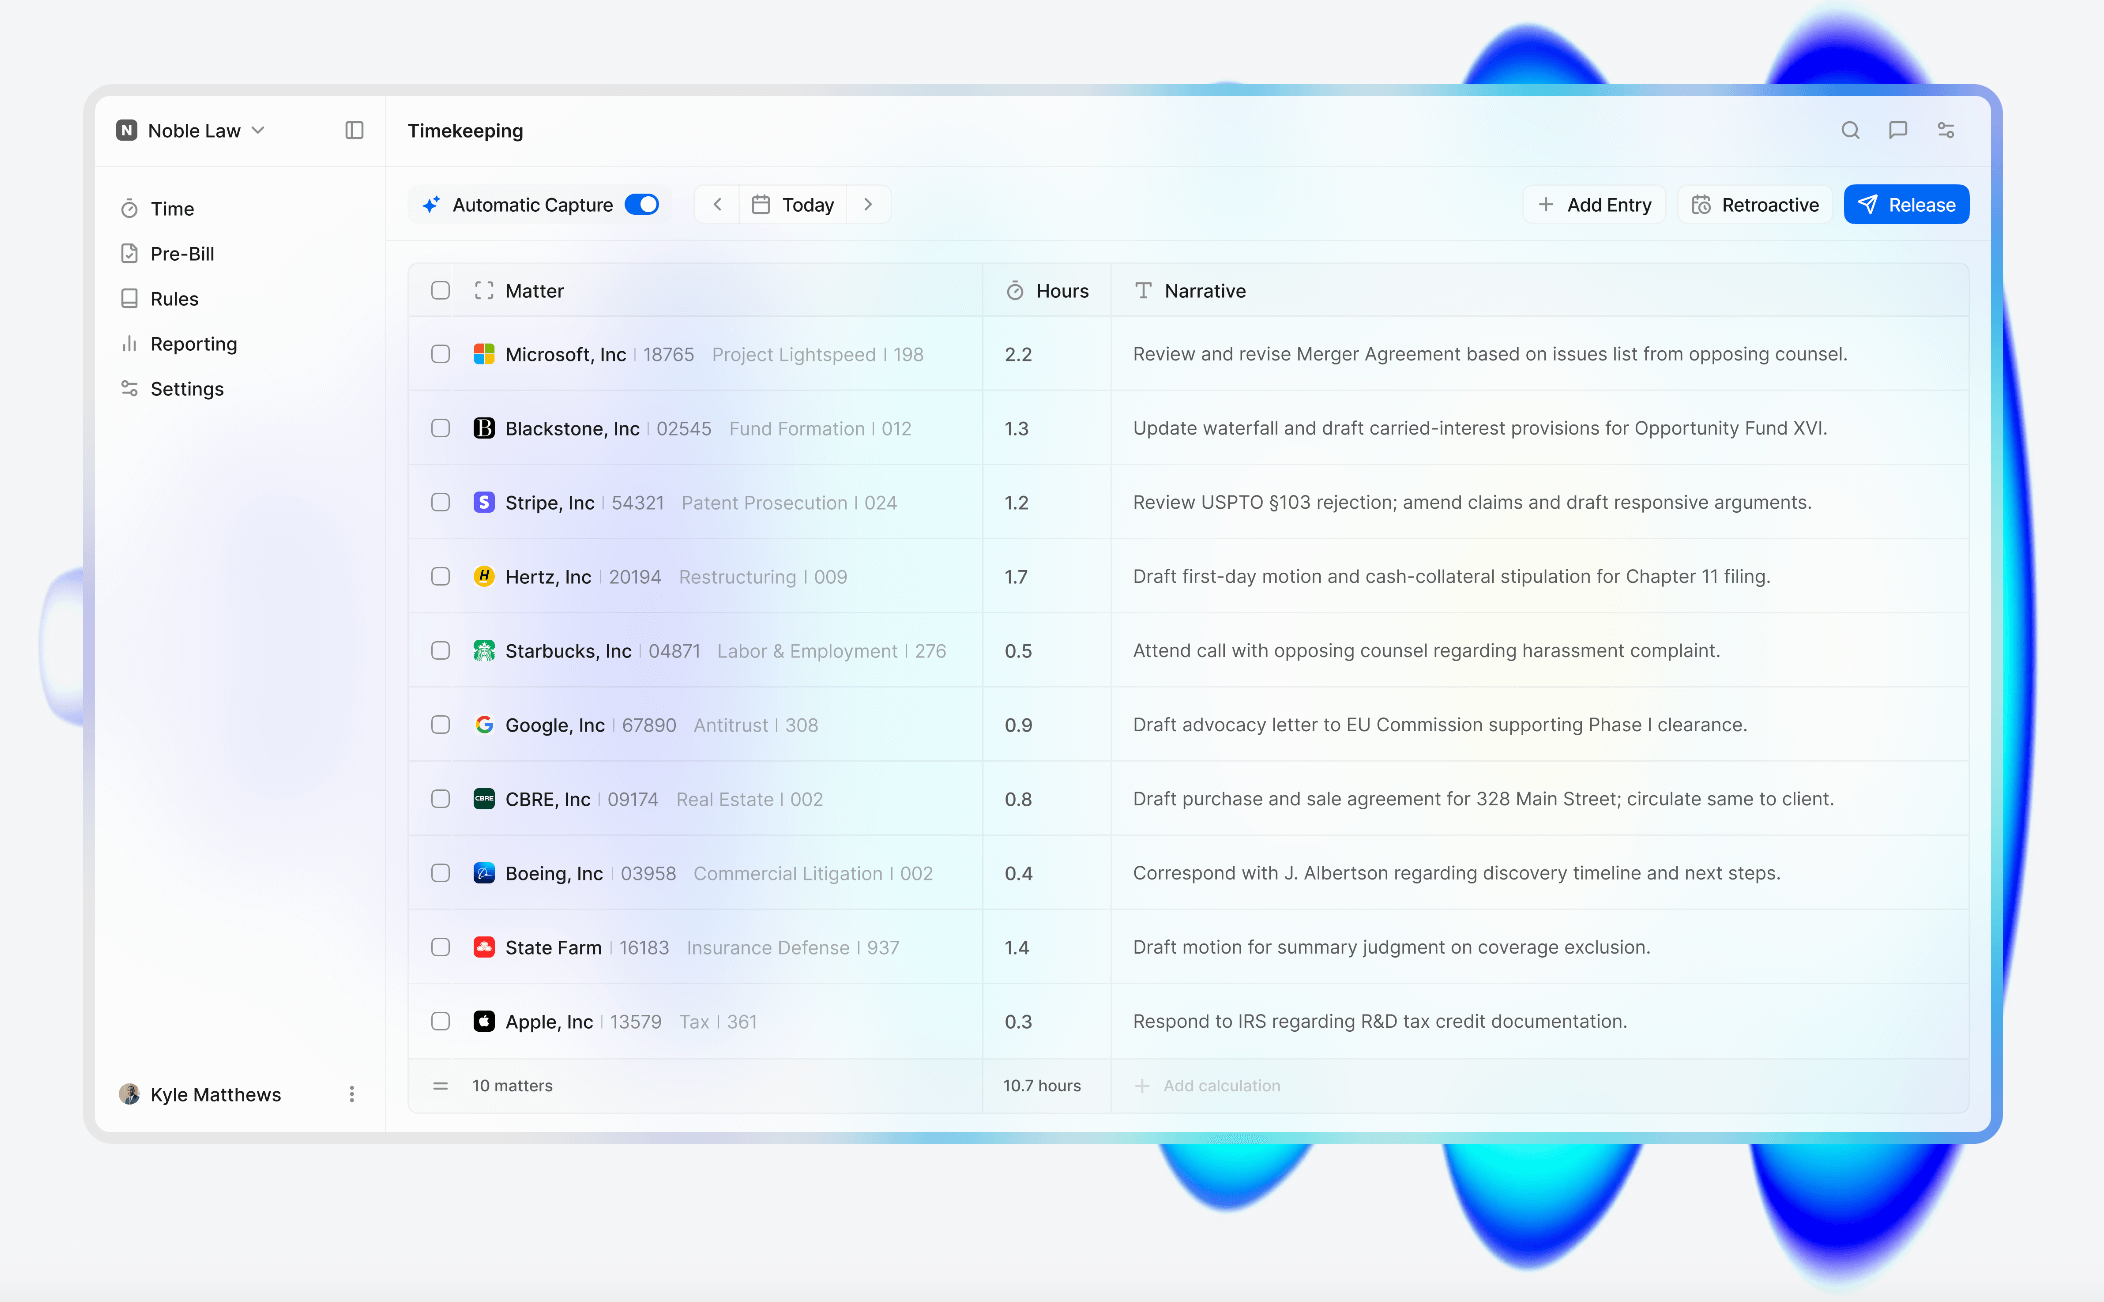
Task: Click the Microsoft logo icon
Action: pos(484,354)
